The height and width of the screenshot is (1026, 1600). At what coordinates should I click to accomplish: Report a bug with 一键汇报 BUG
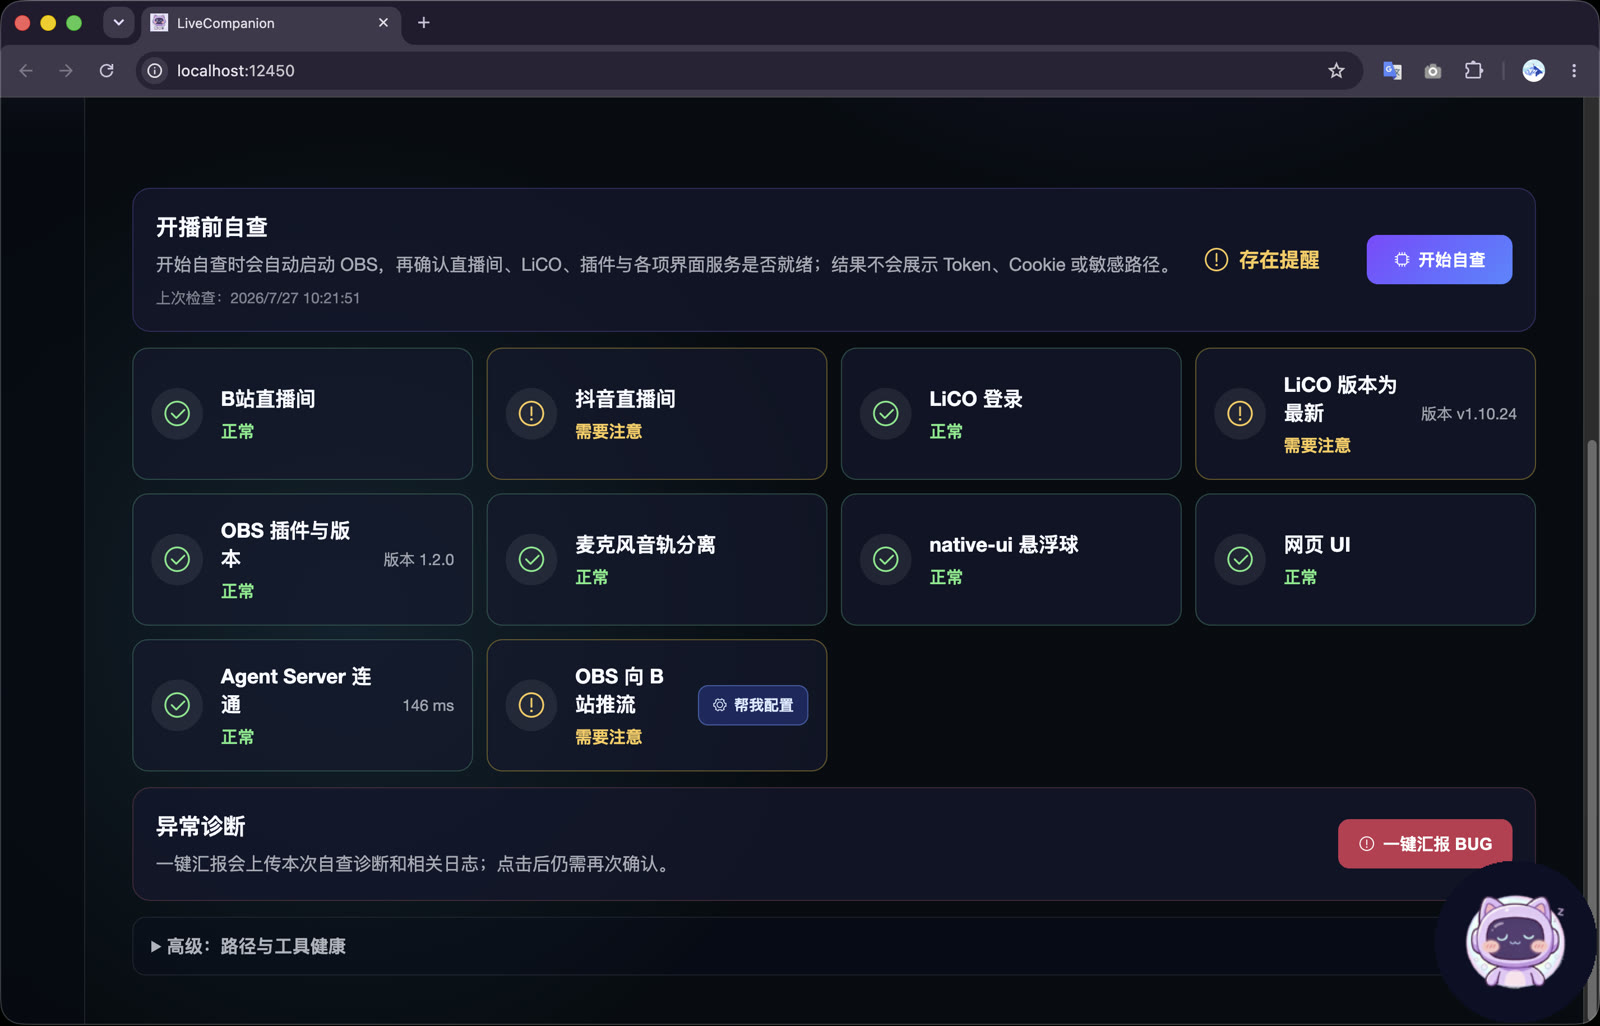1425,844
